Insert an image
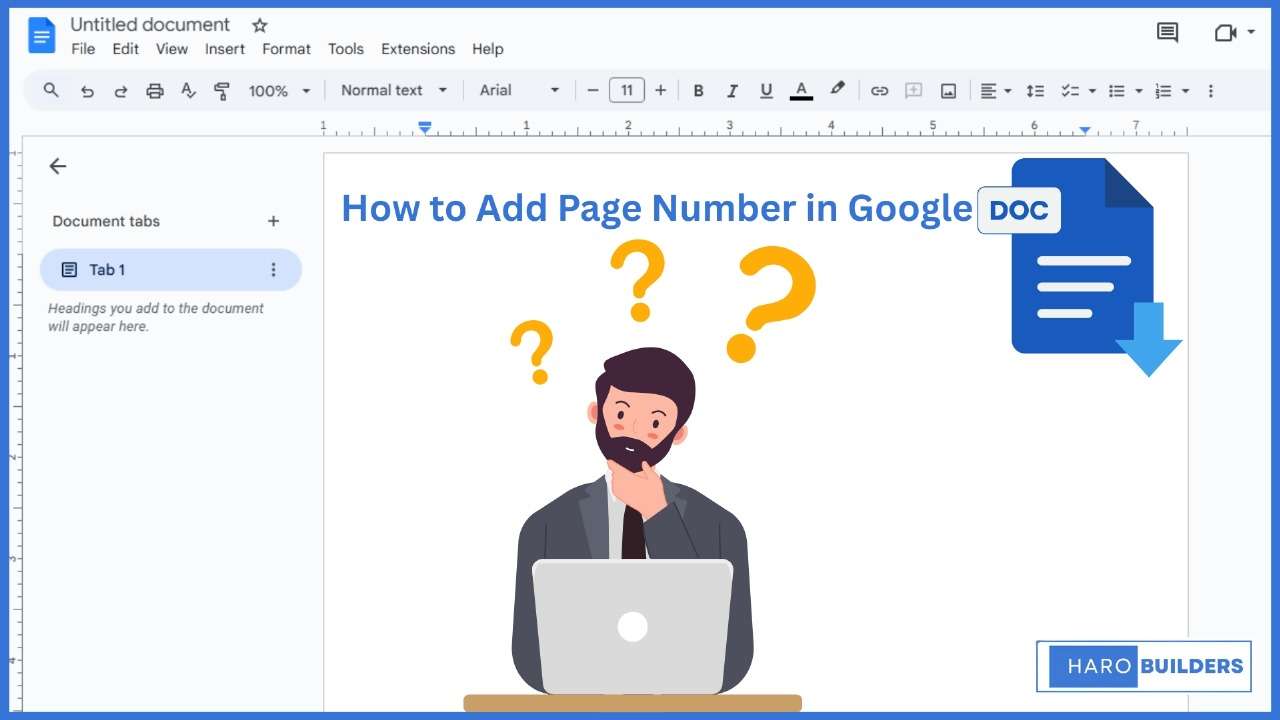 (x=948, y=91)
